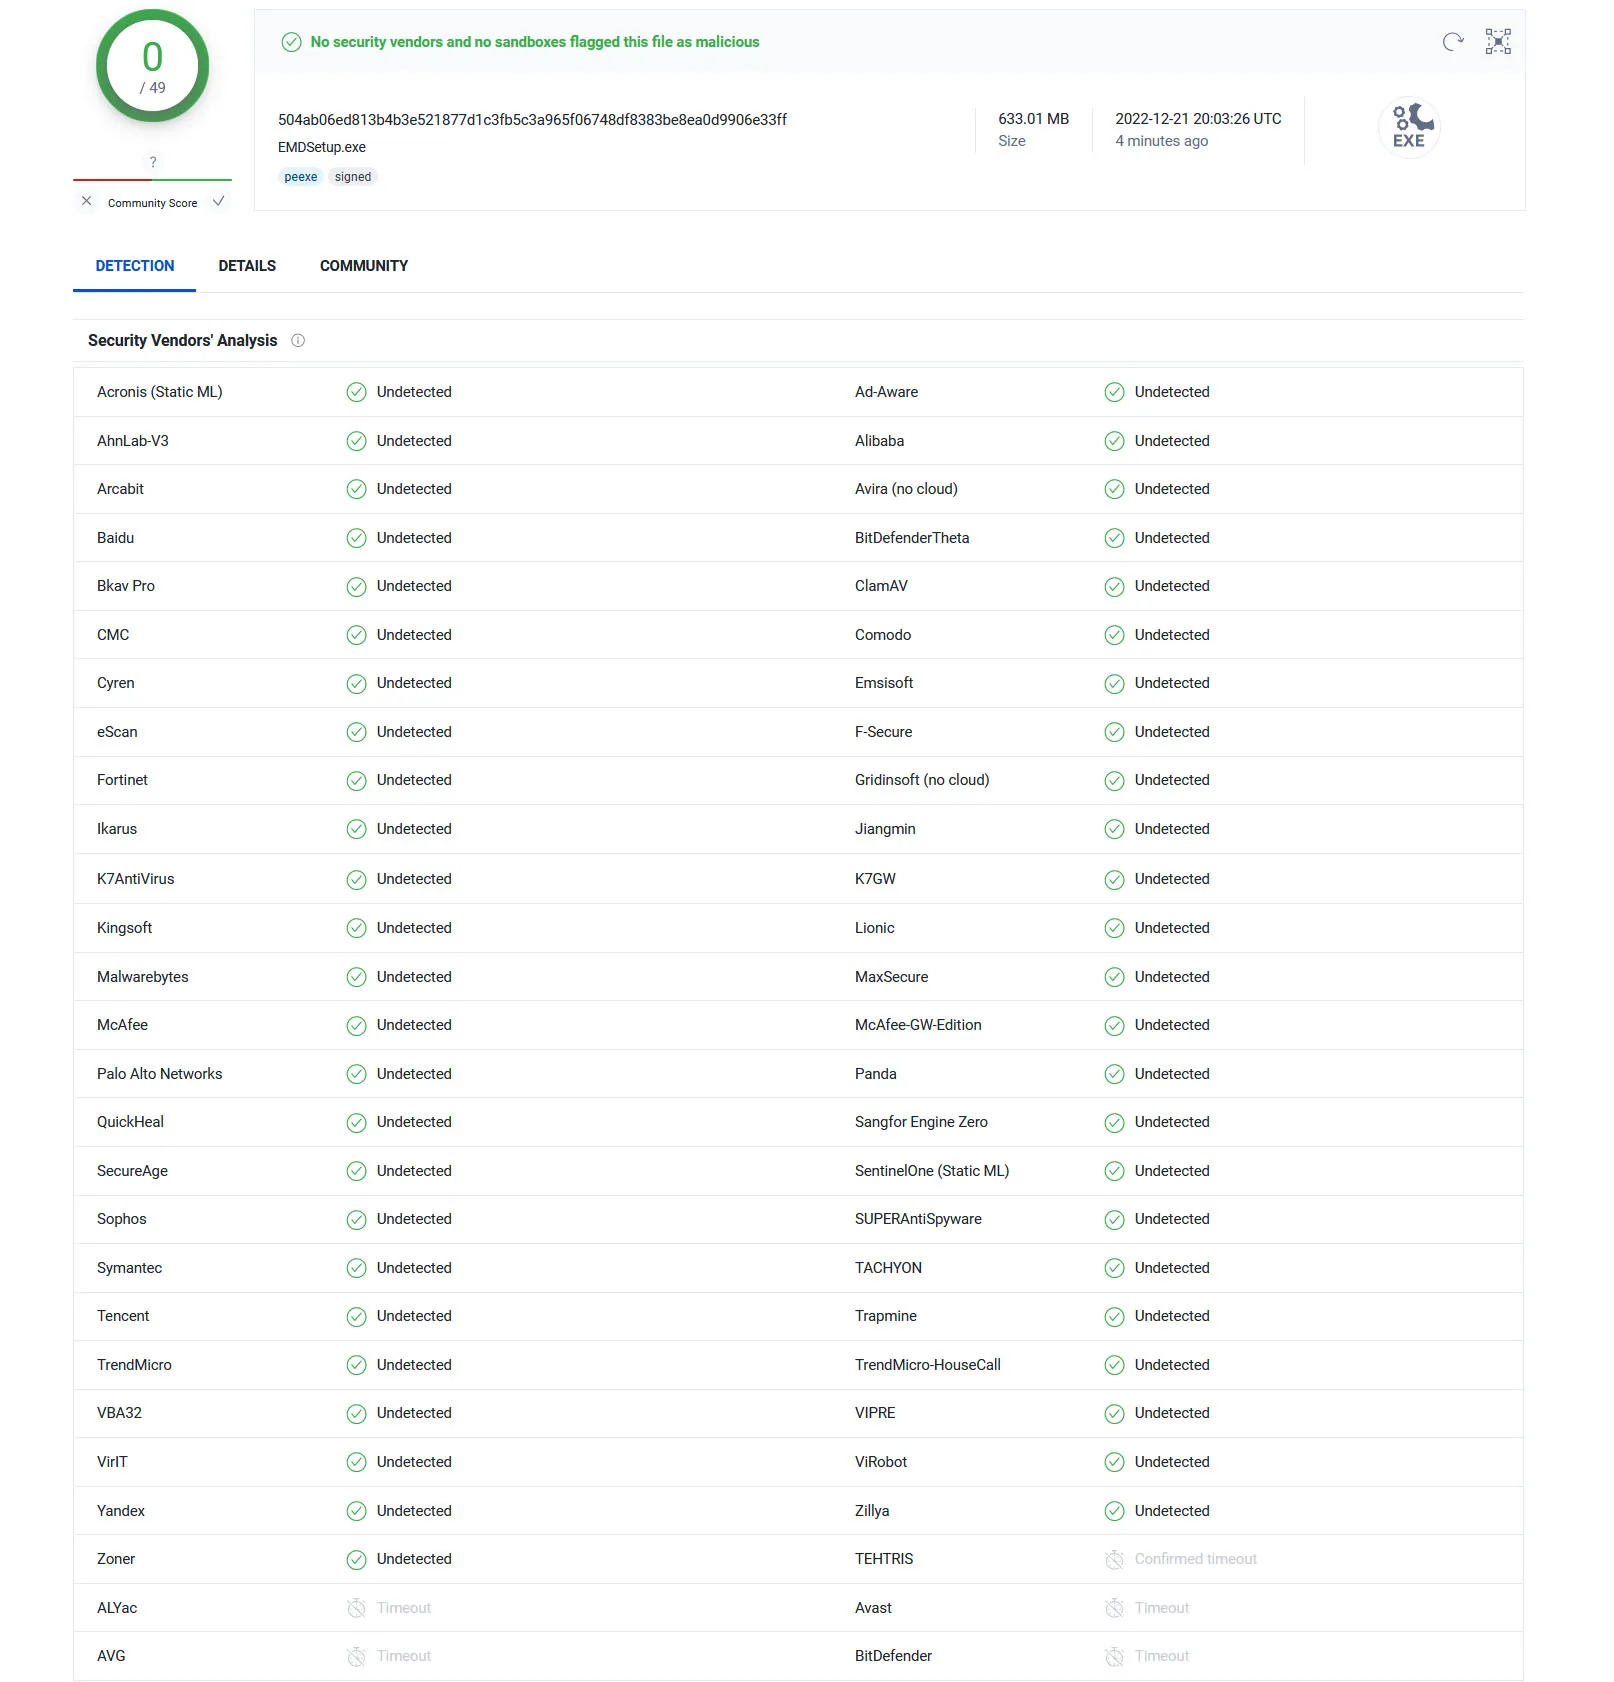Click the no vendors flagged banner text
1614x1682 pixels.
535,42
